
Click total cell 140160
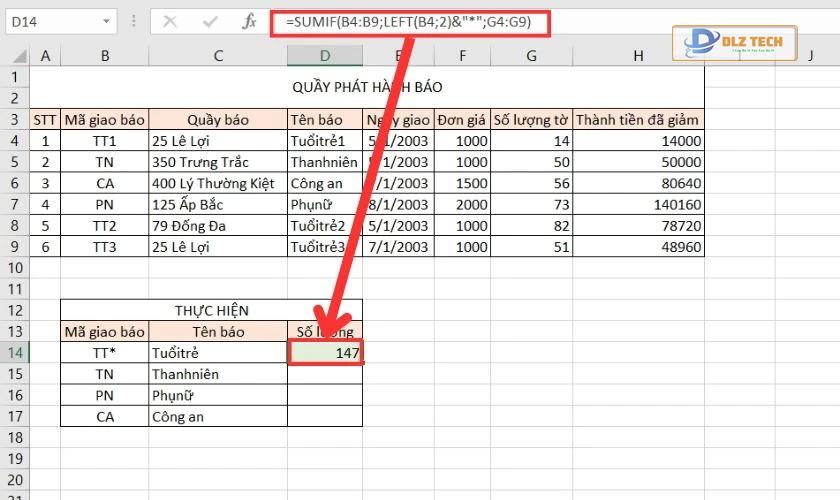pyautogui.click(x=638, y=205)
